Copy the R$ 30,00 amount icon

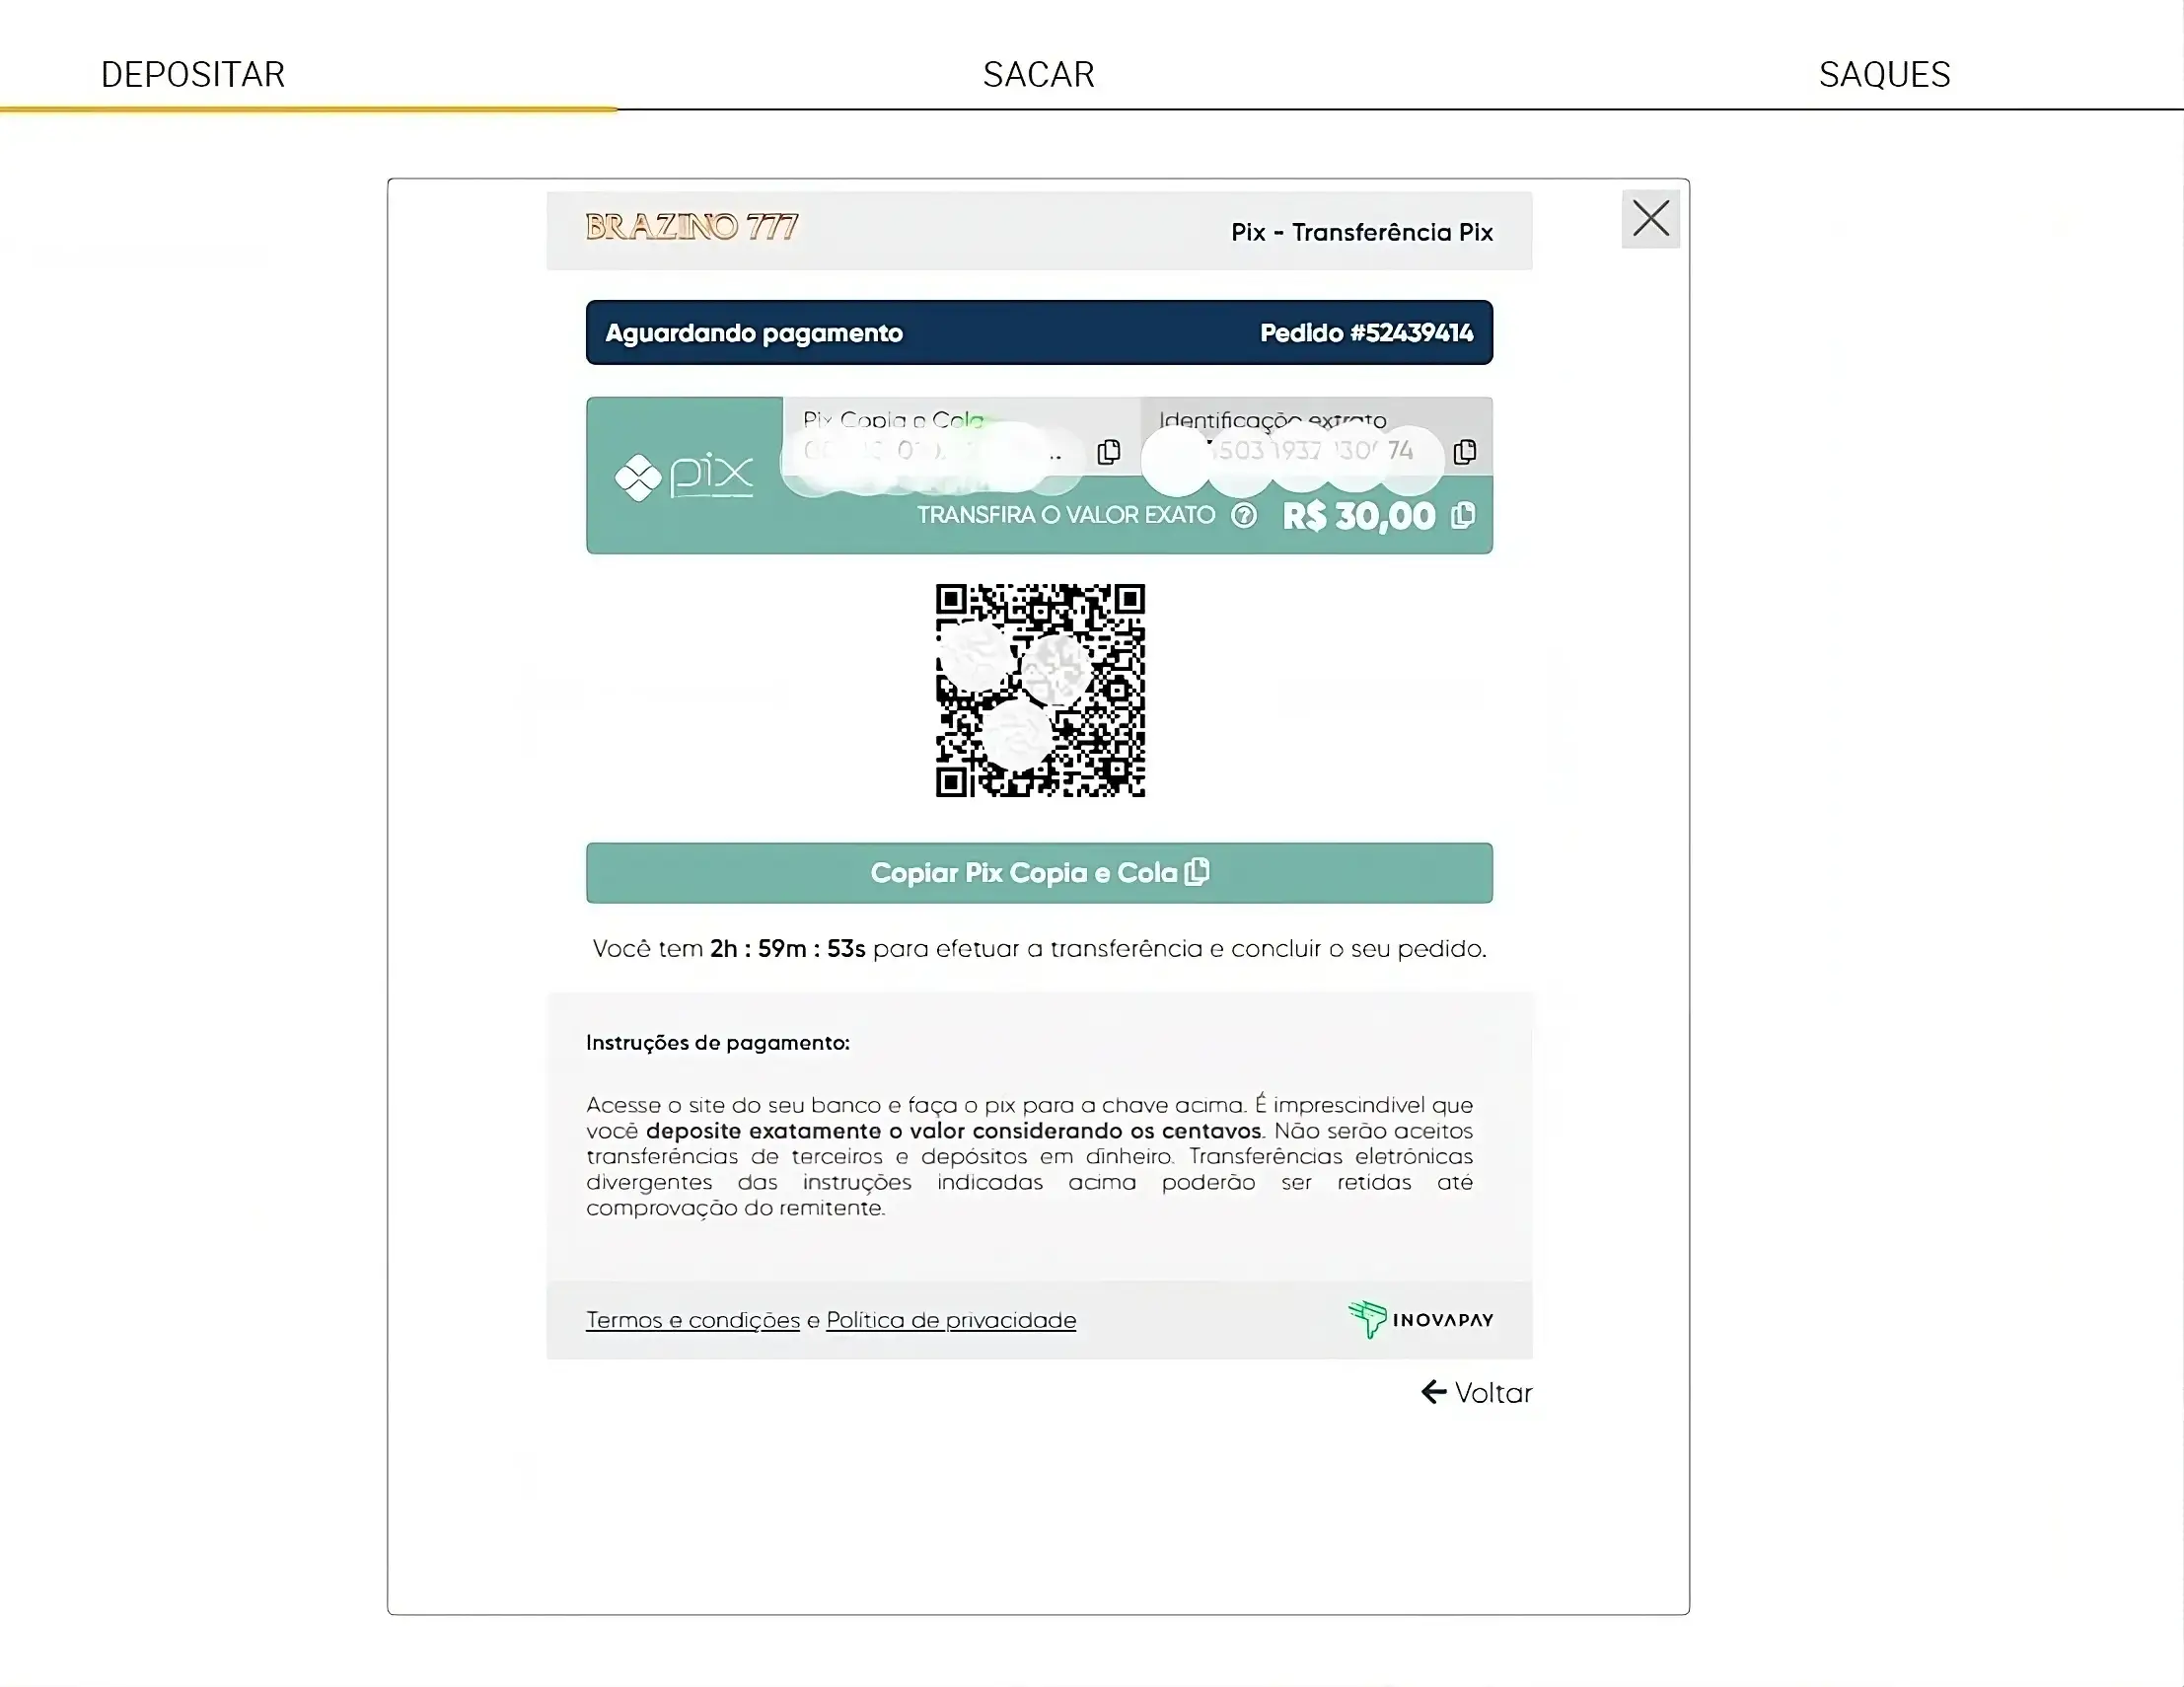[x=1463, y=515]
